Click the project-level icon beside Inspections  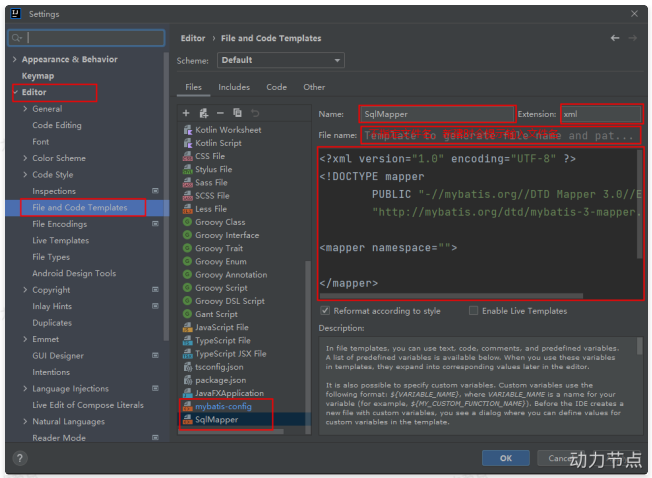[155, 191]
